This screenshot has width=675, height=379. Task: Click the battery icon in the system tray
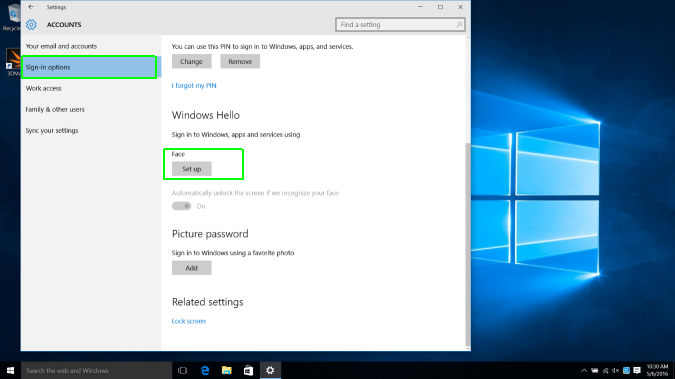594,370
